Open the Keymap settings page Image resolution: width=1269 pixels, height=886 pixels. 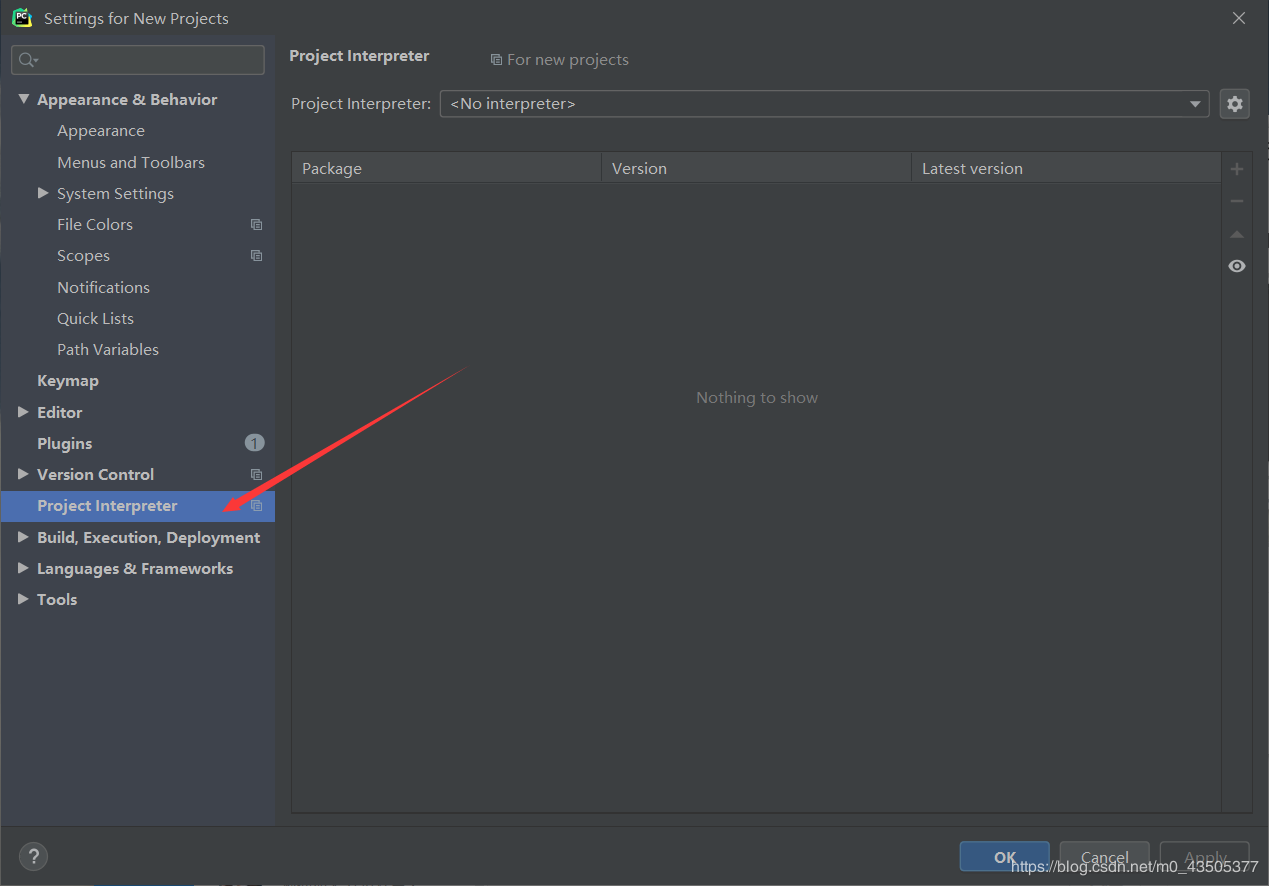[68, 381]
